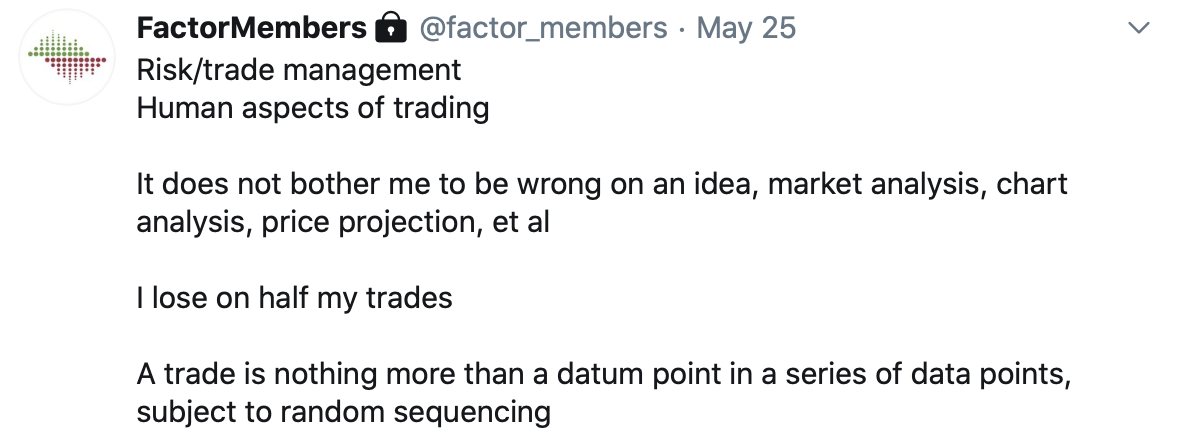Click the 'subject to random sequencing' line
1178x444 pixels.
(343, 412)
